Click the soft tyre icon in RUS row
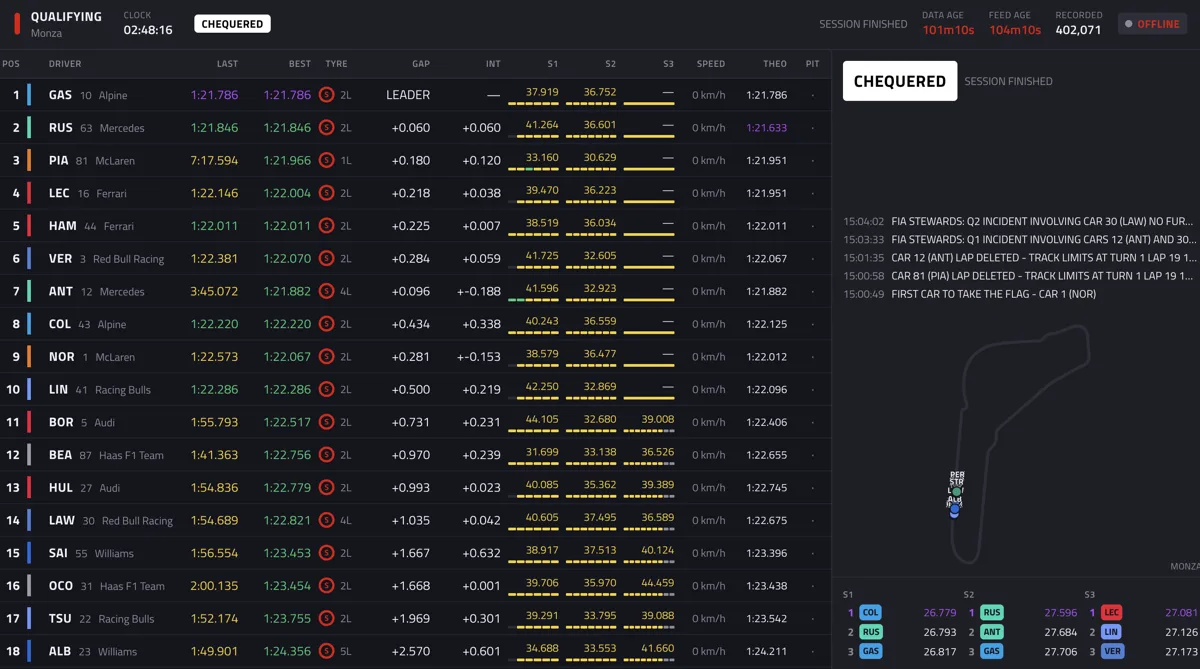 [x=326, y=128]
